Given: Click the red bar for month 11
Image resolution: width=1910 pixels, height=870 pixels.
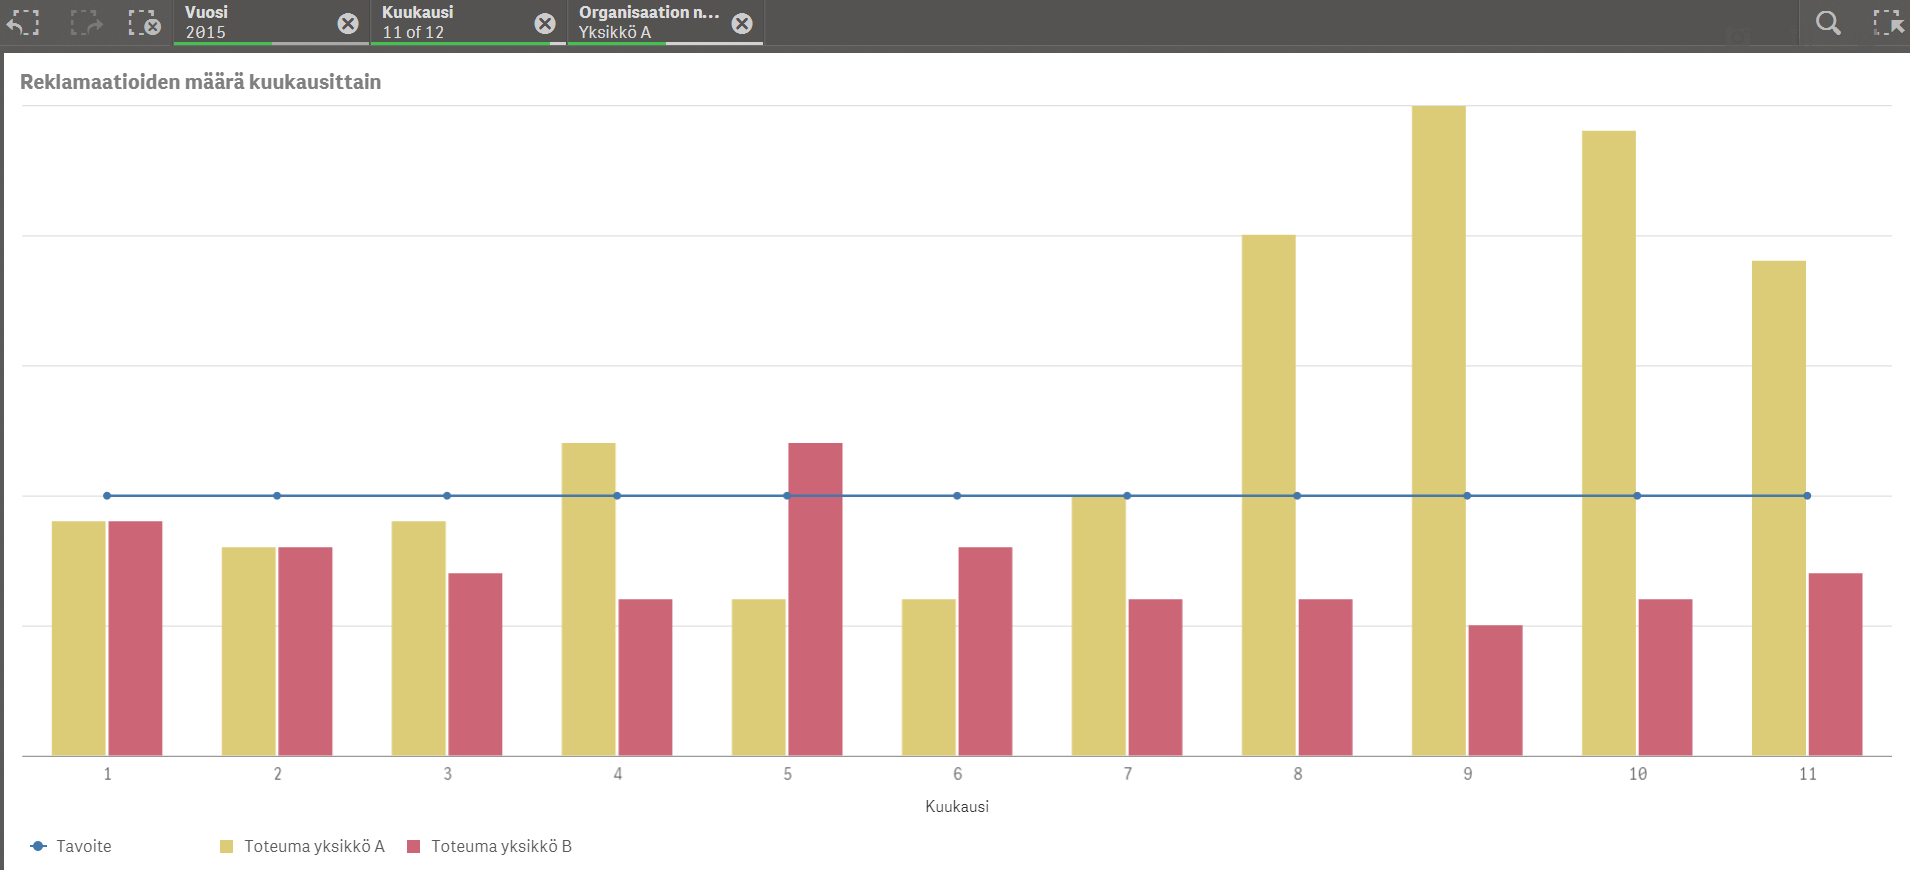Looking at the screenshot, I should coord(1835,664).
